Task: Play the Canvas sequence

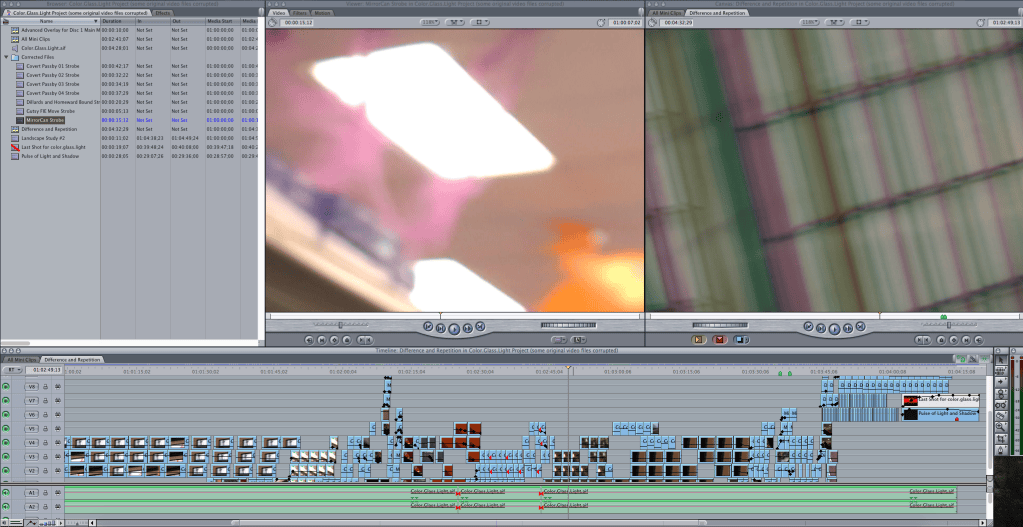Action: pos(834,328)
